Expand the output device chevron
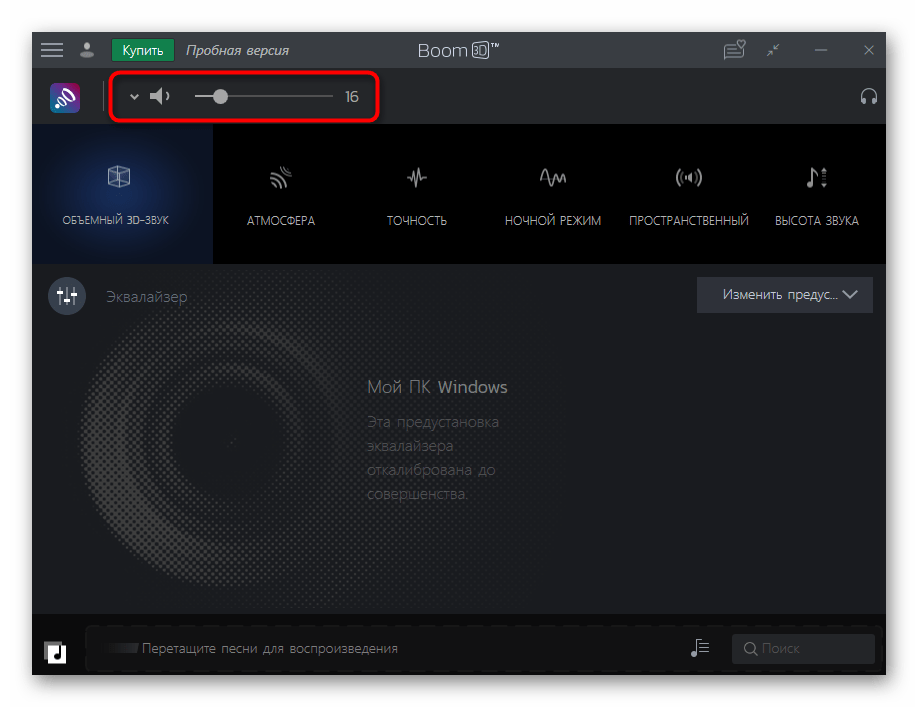 click(x=134, y=97)
